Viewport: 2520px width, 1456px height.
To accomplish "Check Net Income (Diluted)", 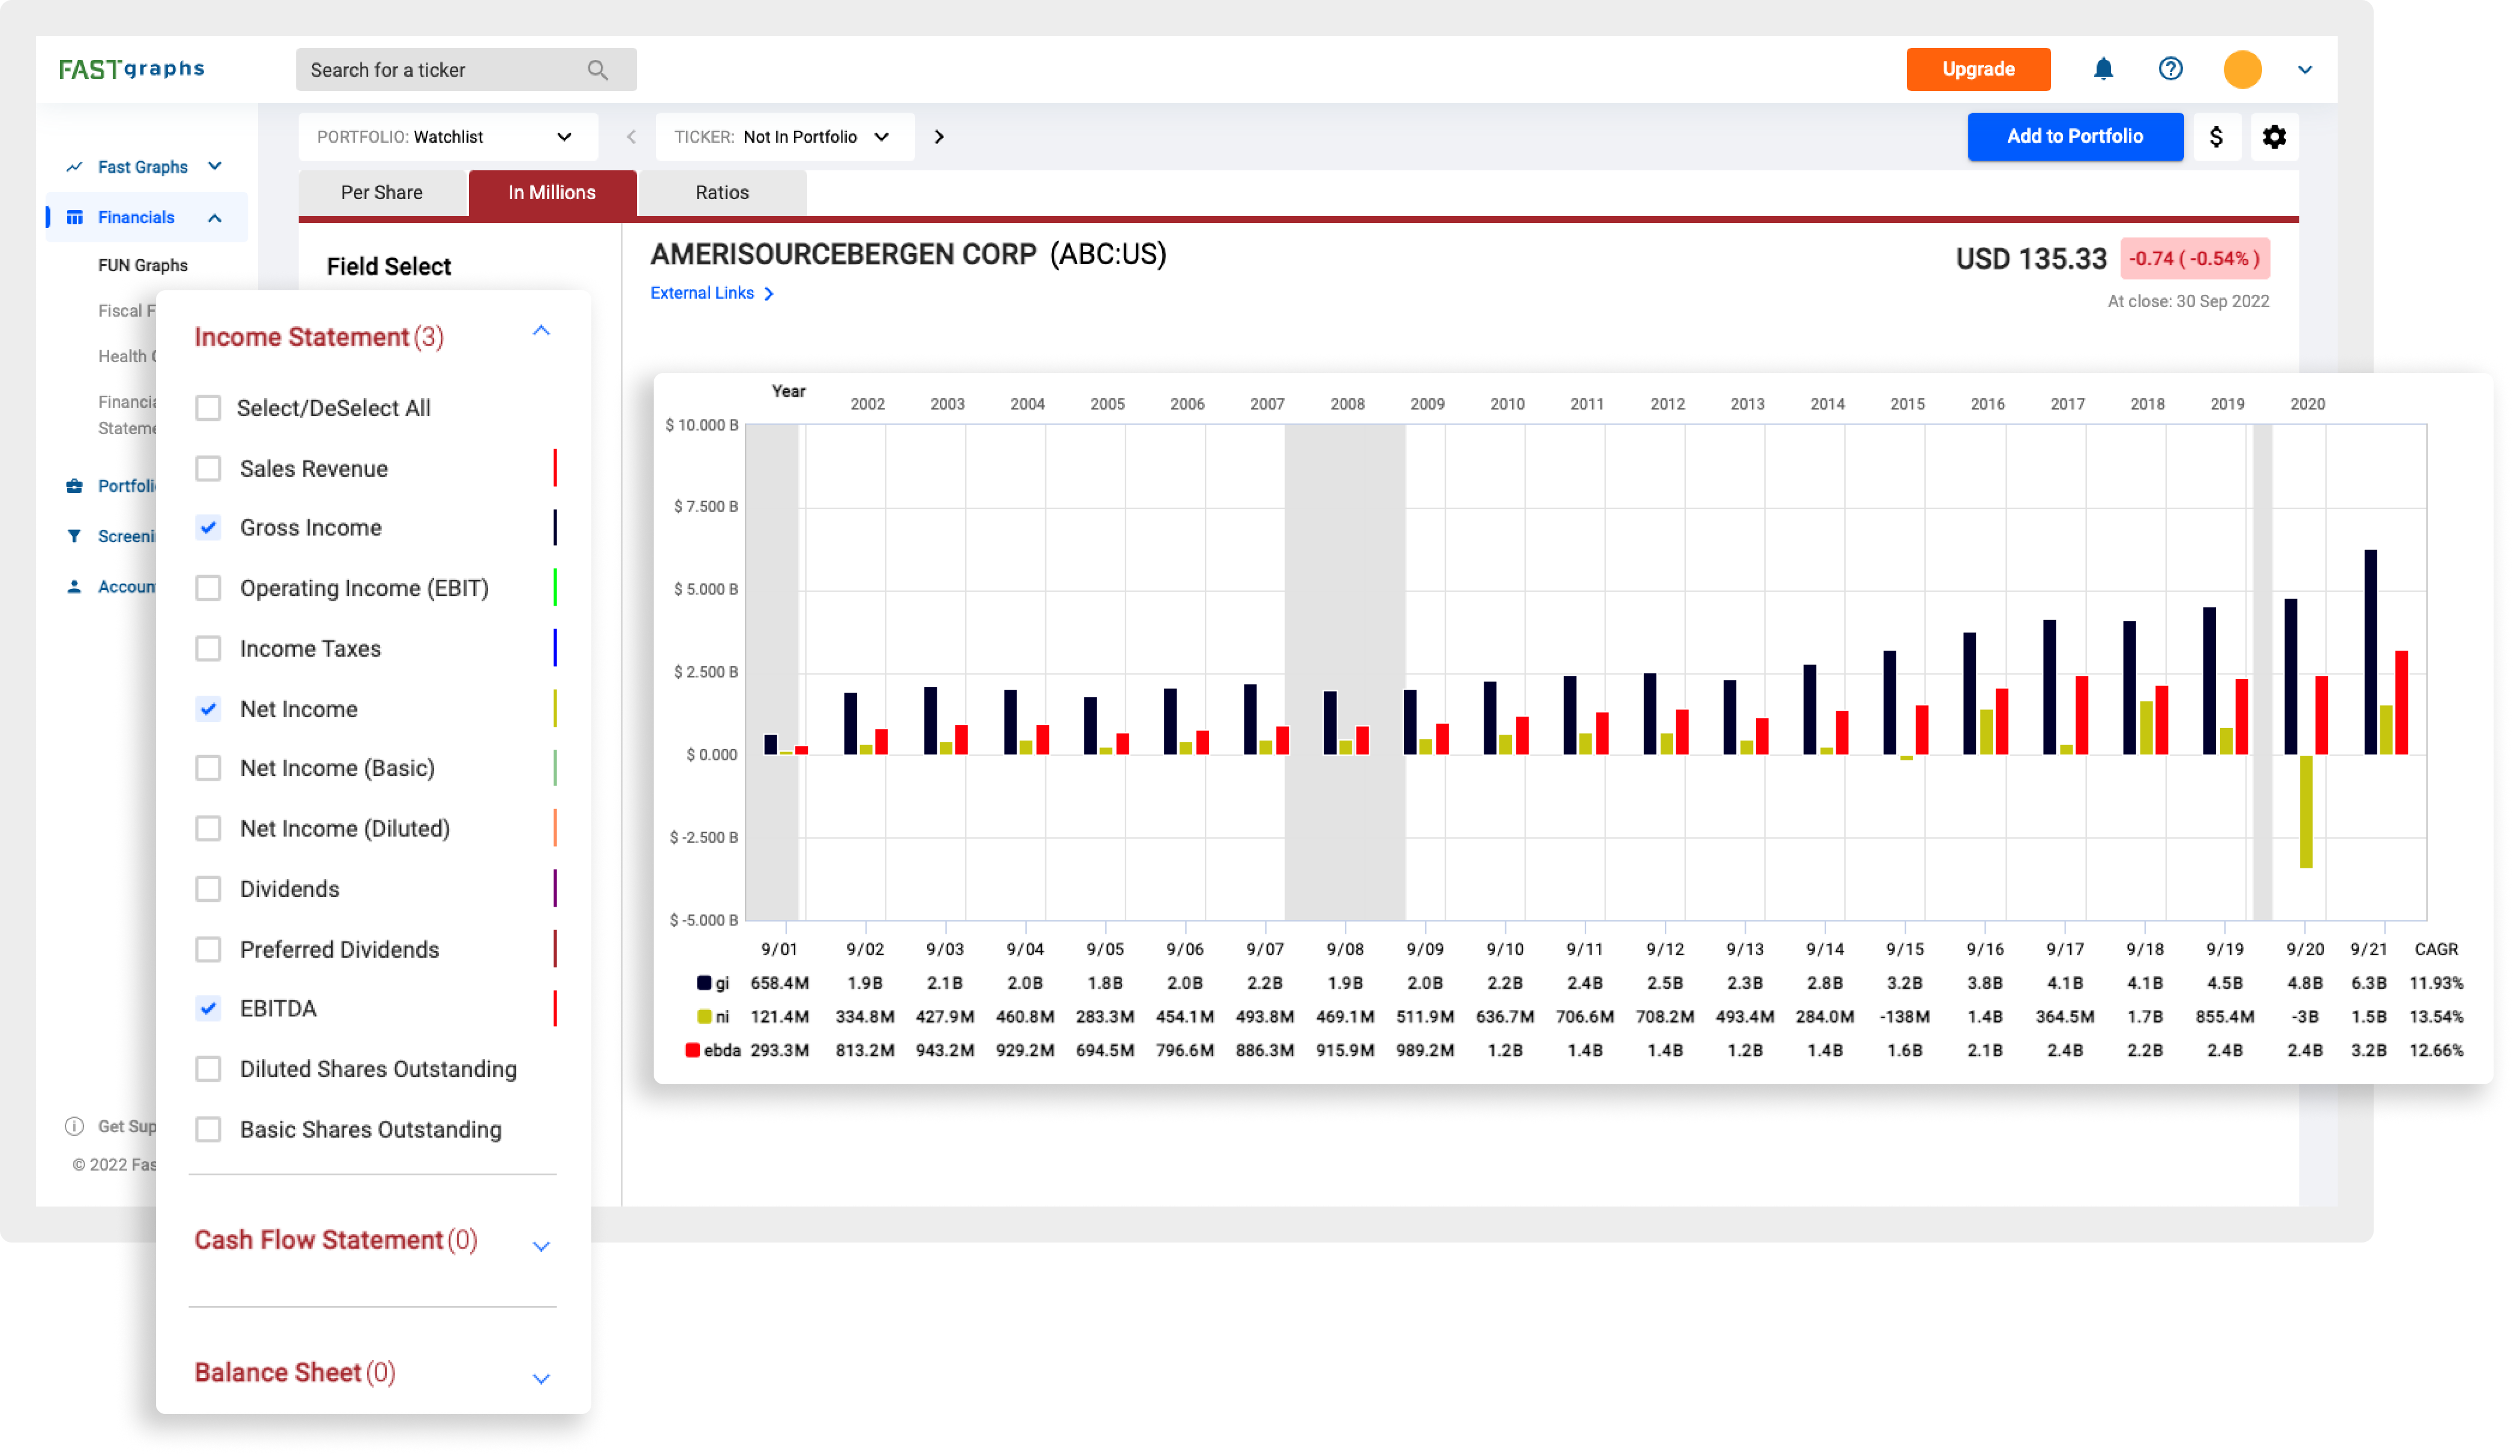I will pyautogui.click(x=208, y=828).
